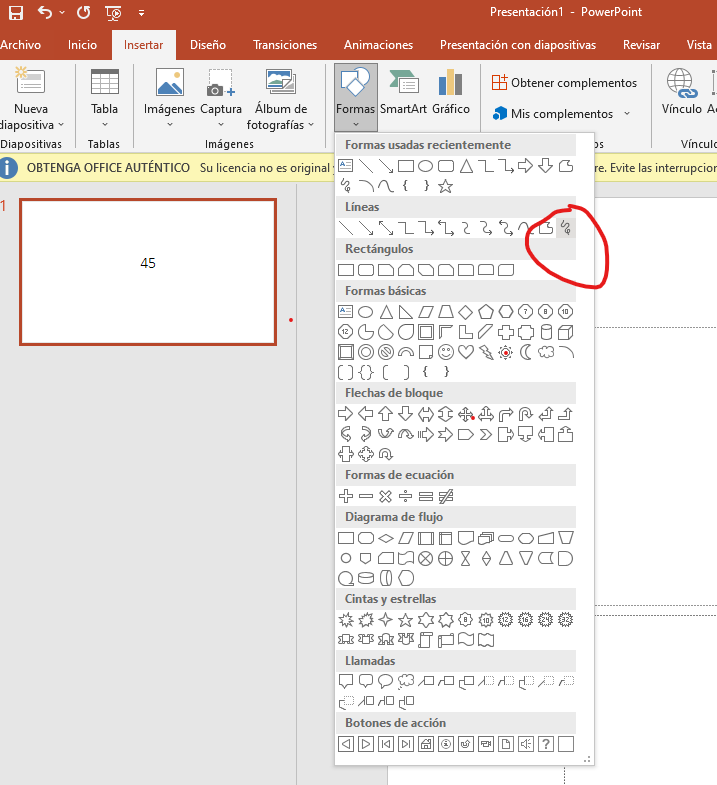Select the Freeform shape in Líneas
This screenshot has height=785, width=717.
click(x=546, y=228)
